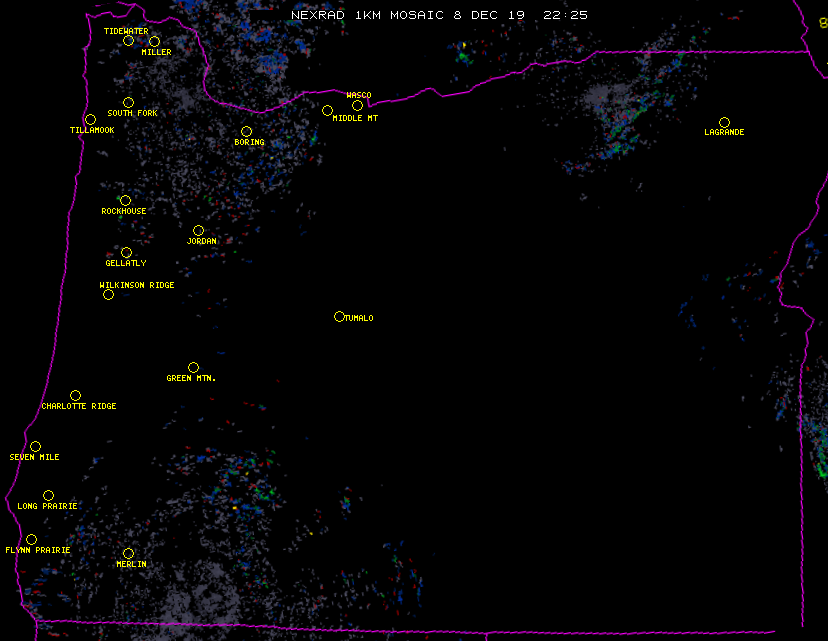Viewport: 828px width, 641px height.
Task: Select the Green Mtn. station circle
Action: [x=193, y=367]
